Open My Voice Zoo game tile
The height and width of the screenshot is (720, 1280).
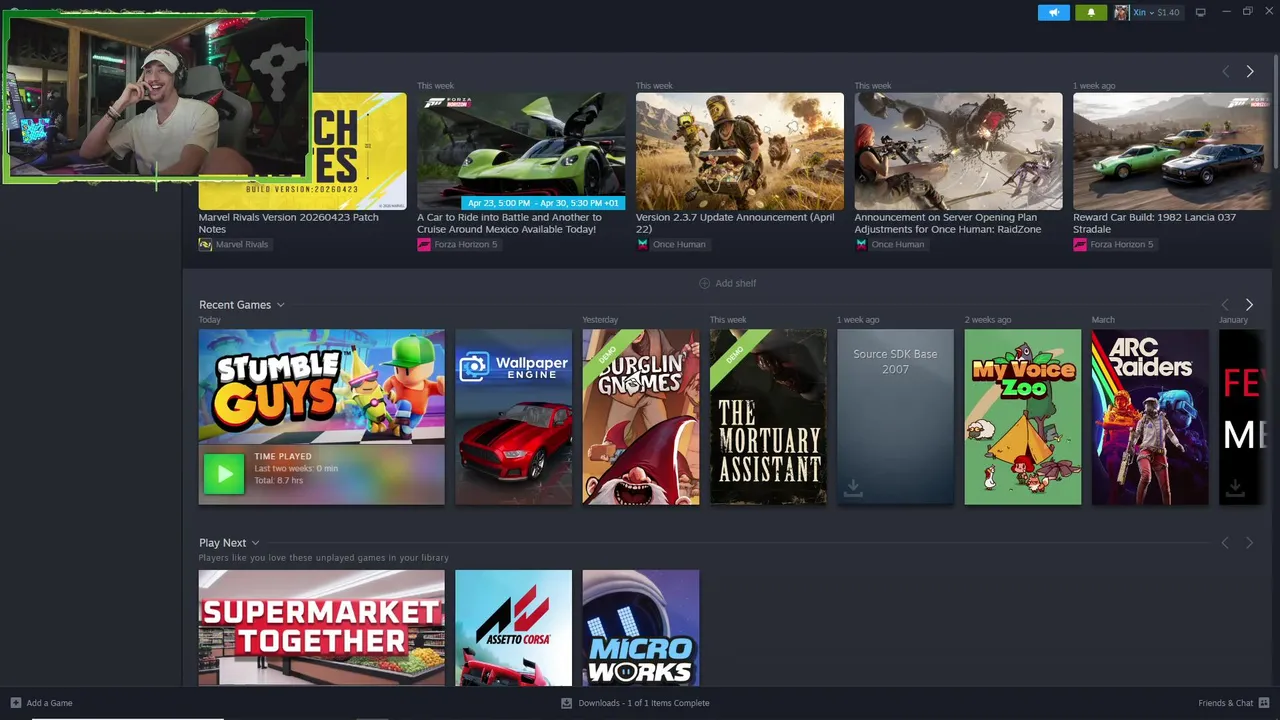coord(1022,417)
